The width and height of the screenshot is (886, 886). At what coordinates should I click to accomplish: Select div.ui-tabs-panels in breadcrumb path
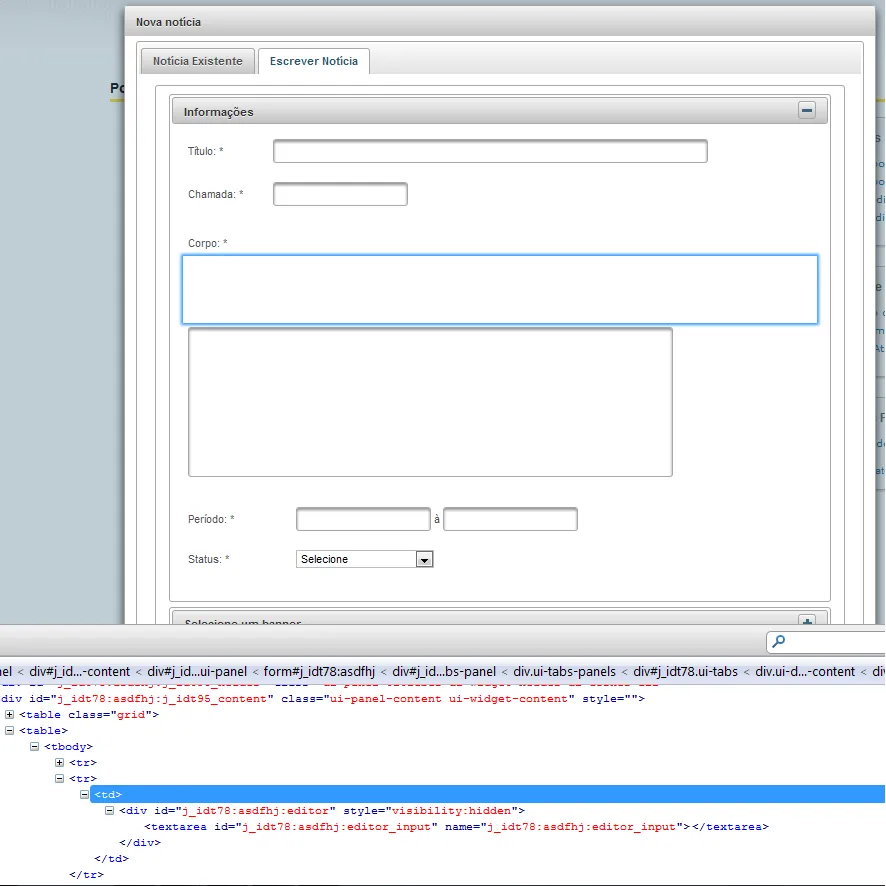coord(565,671)
